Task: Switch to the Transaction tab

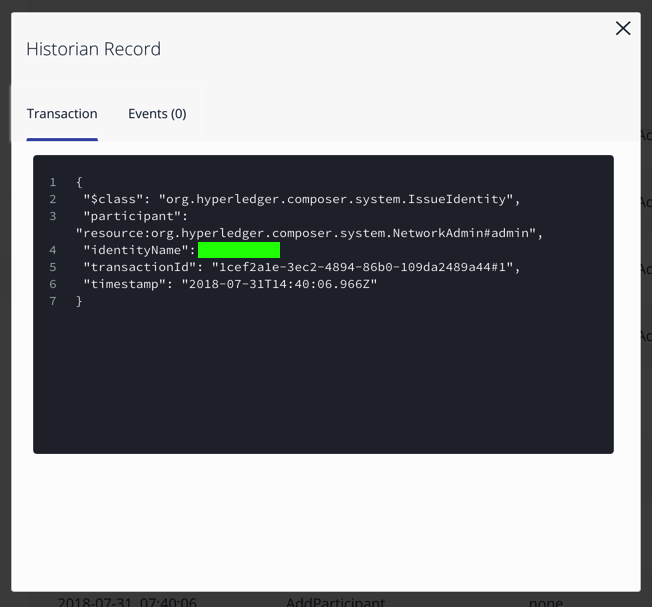Action: [62, 114]
